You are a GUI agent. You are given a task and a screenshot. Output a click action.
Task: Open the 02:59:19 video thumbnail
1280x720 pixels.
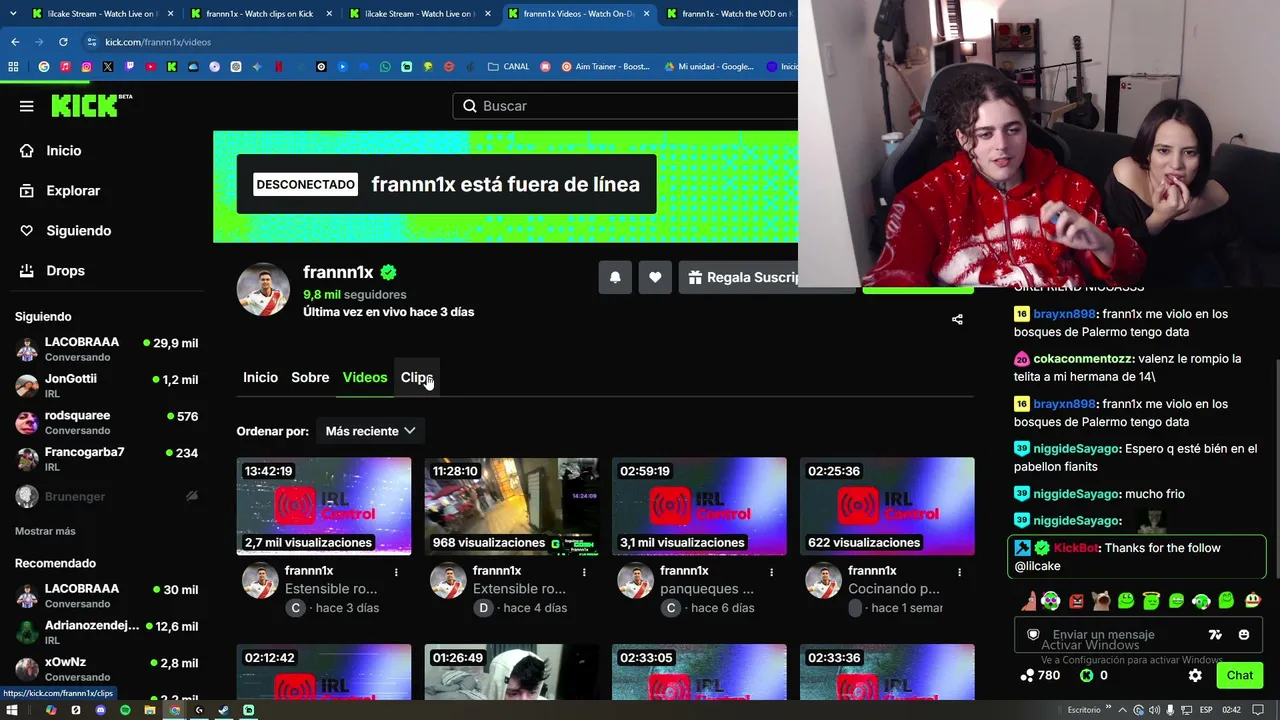[x=699, y=506]
